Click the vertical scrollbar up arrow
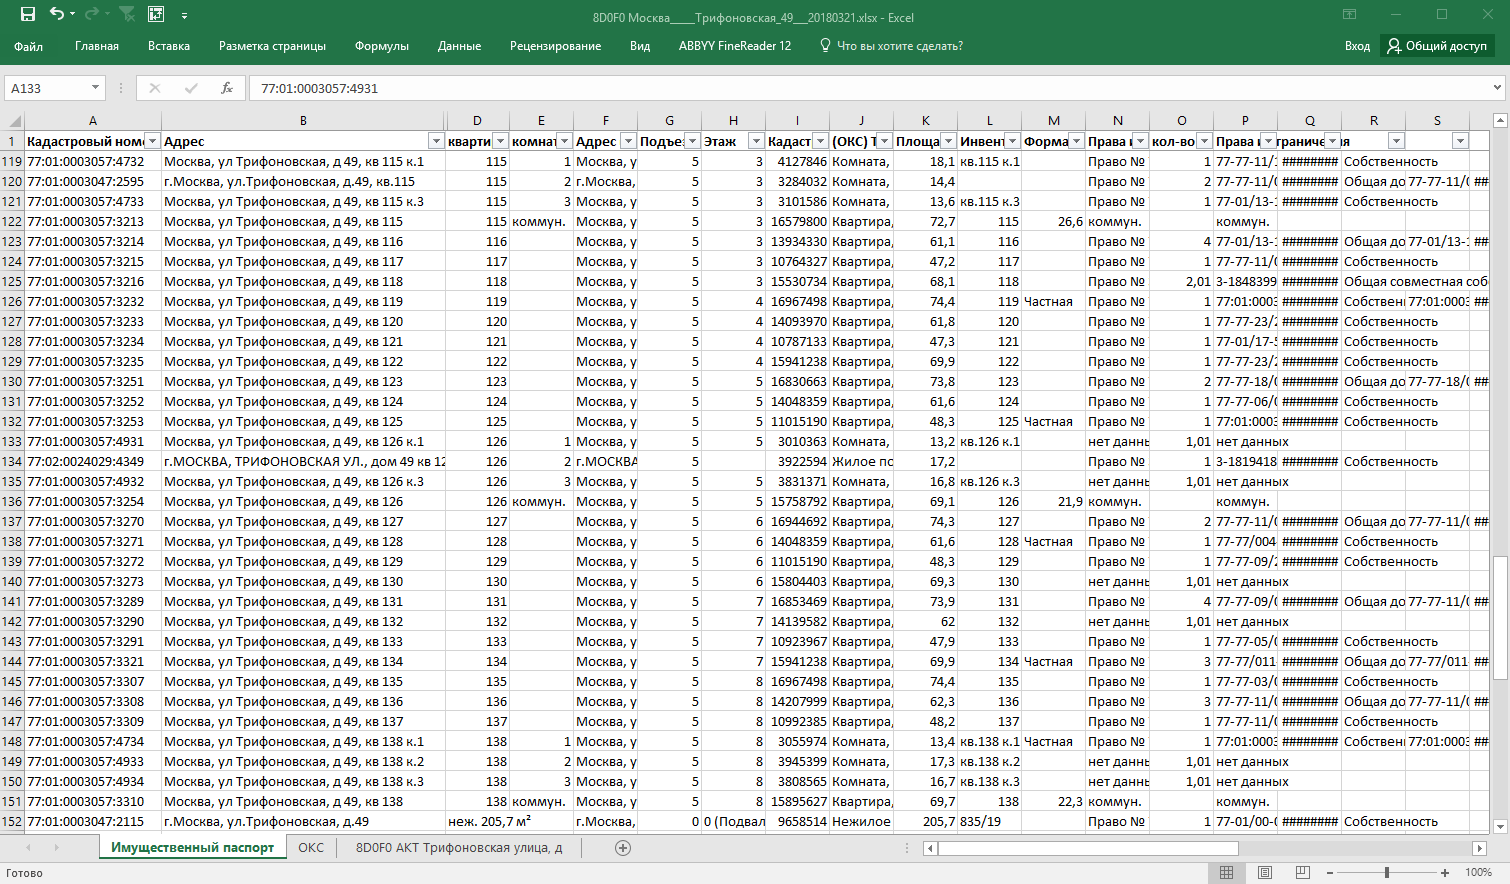The image size is (1510, 884). coord(1500,121)
